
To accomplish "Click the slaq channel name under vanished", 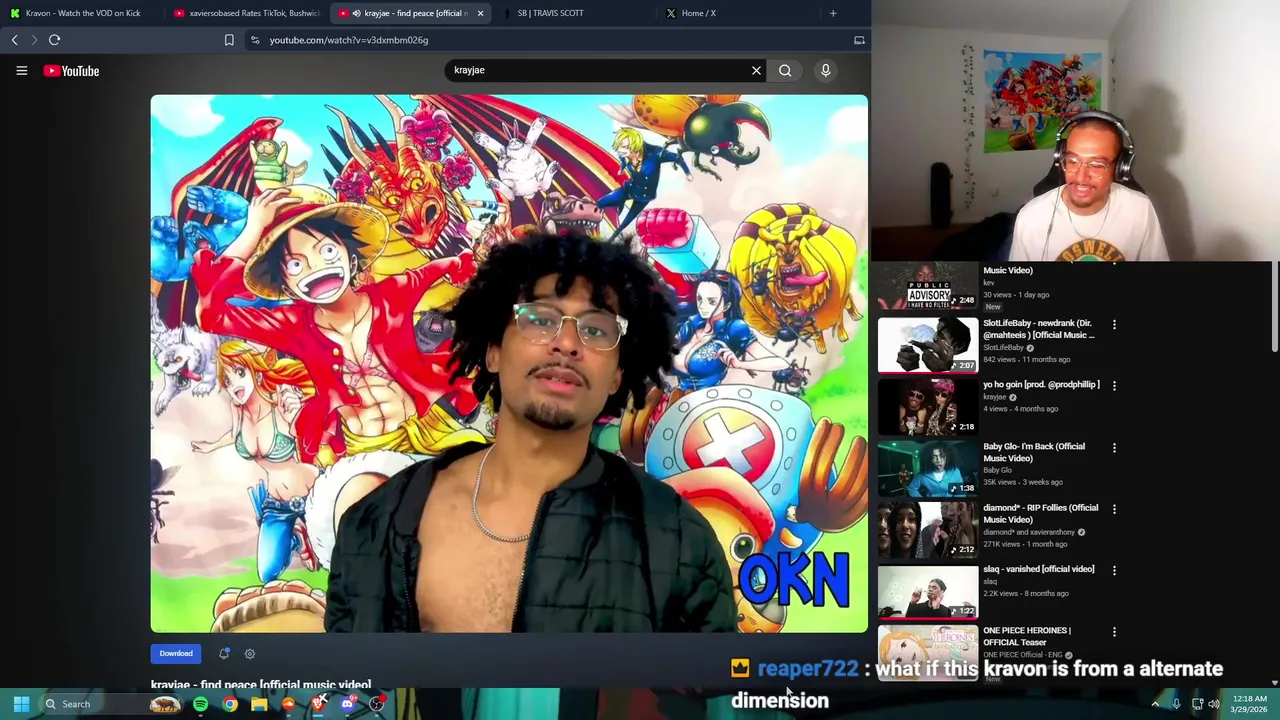I will click(x=990, y=581).
